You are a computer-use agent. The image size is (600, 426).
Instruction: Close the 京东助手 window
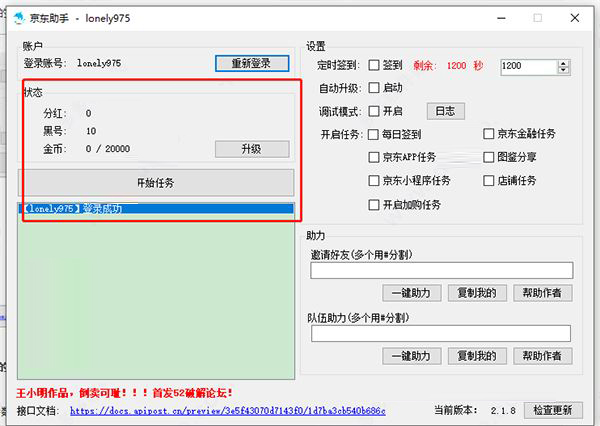pos(574,18)
